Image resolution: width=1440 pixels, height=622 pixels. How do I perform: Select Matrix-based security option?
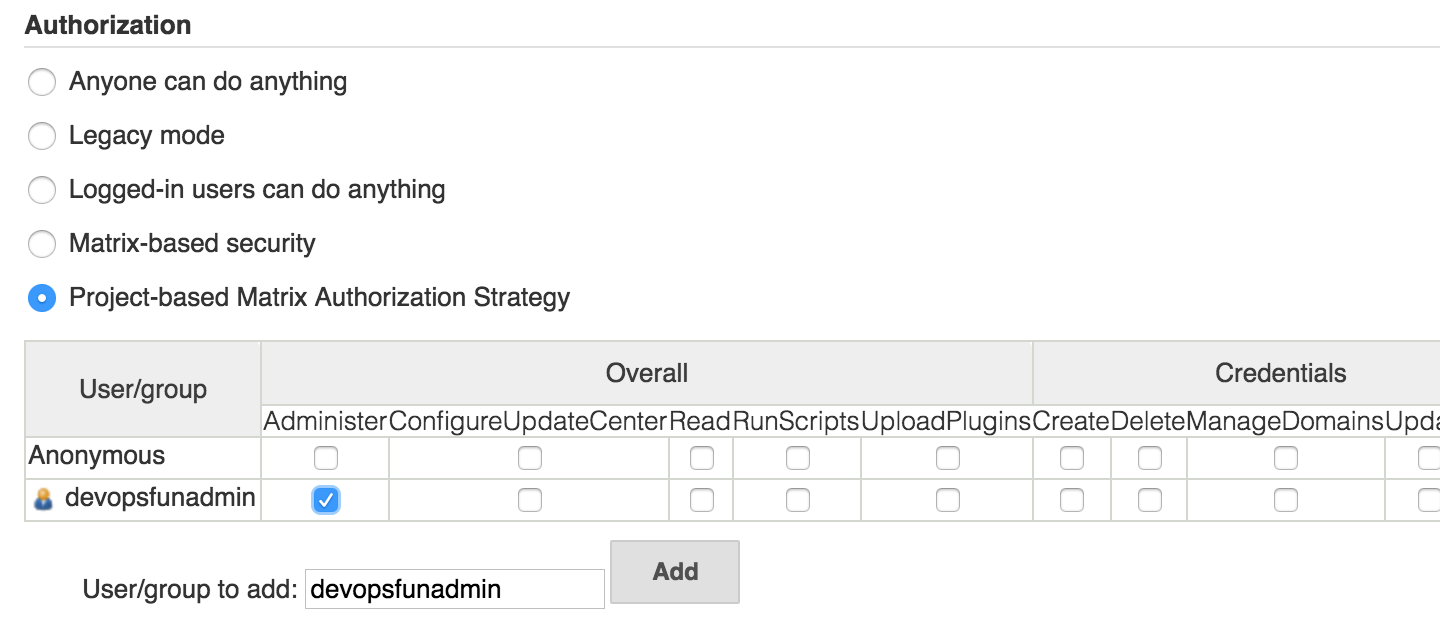pyautogui.click(x=42, y=244)
